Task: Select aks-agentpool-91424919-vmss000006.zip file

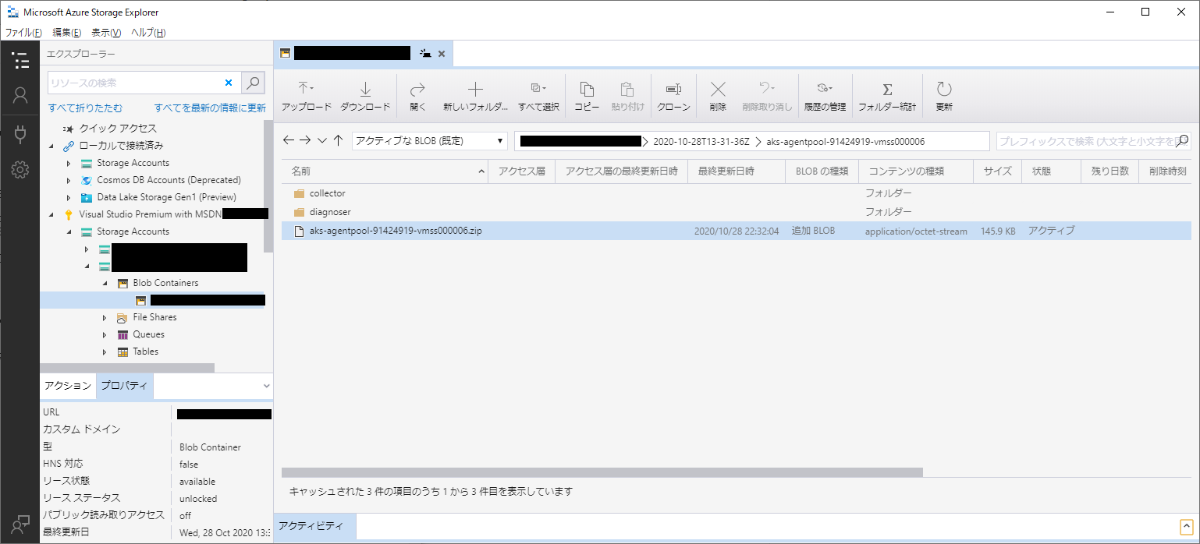Action: tap(735, 230)
